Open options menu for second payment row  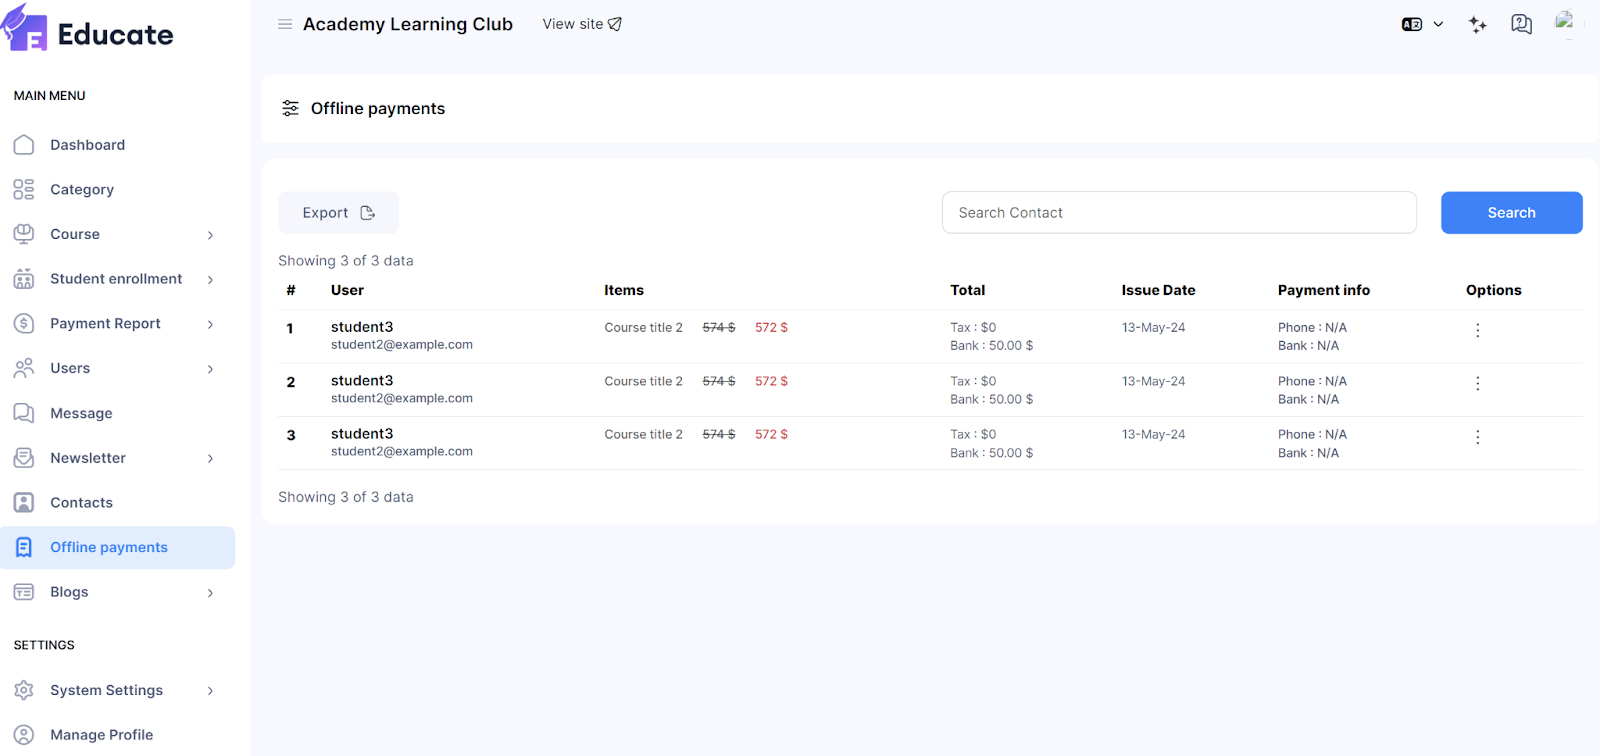coord(1477,384)
